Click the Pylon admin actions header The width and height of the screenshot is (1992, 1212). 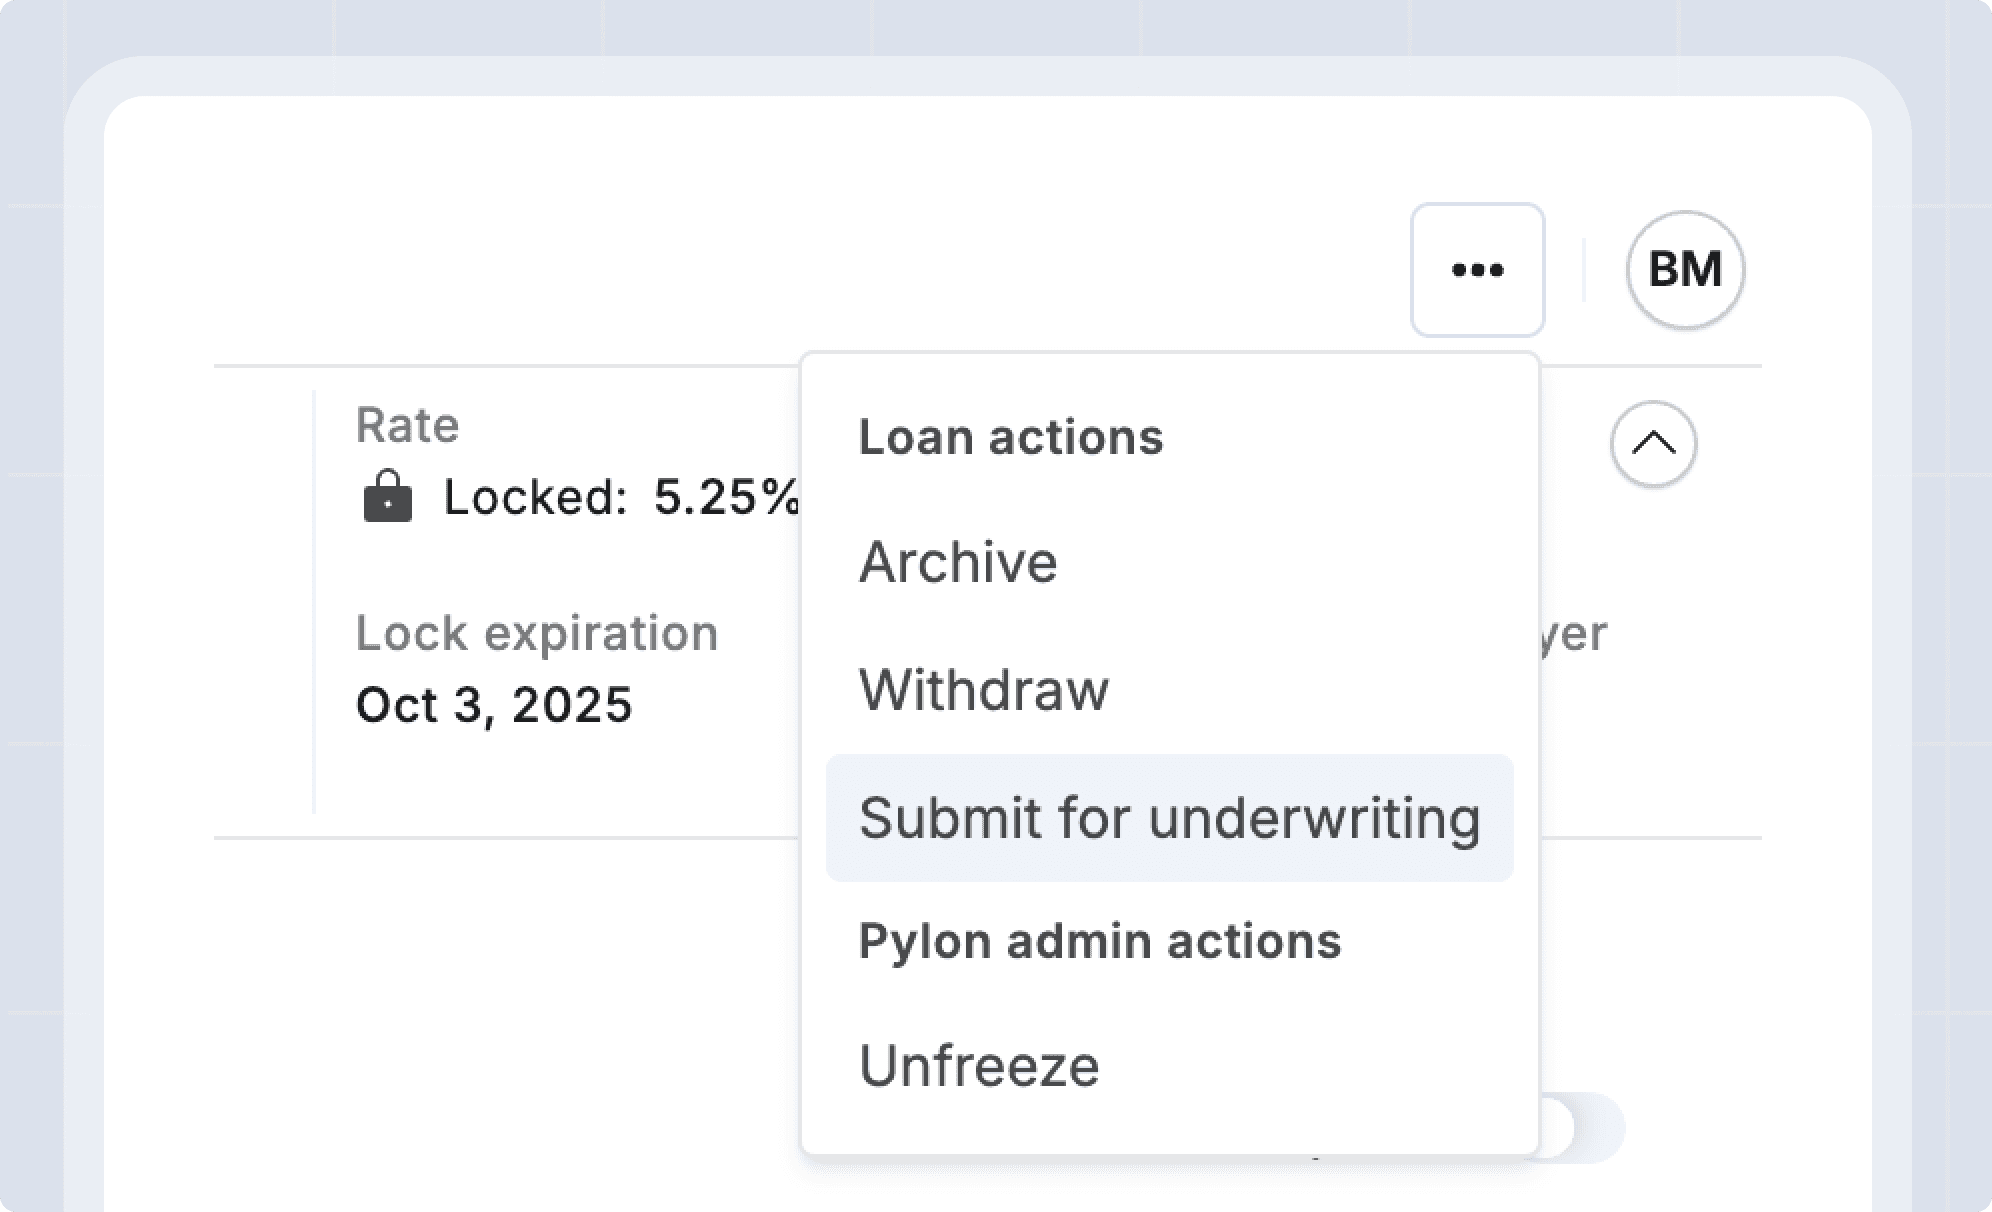coord(1100,941)
